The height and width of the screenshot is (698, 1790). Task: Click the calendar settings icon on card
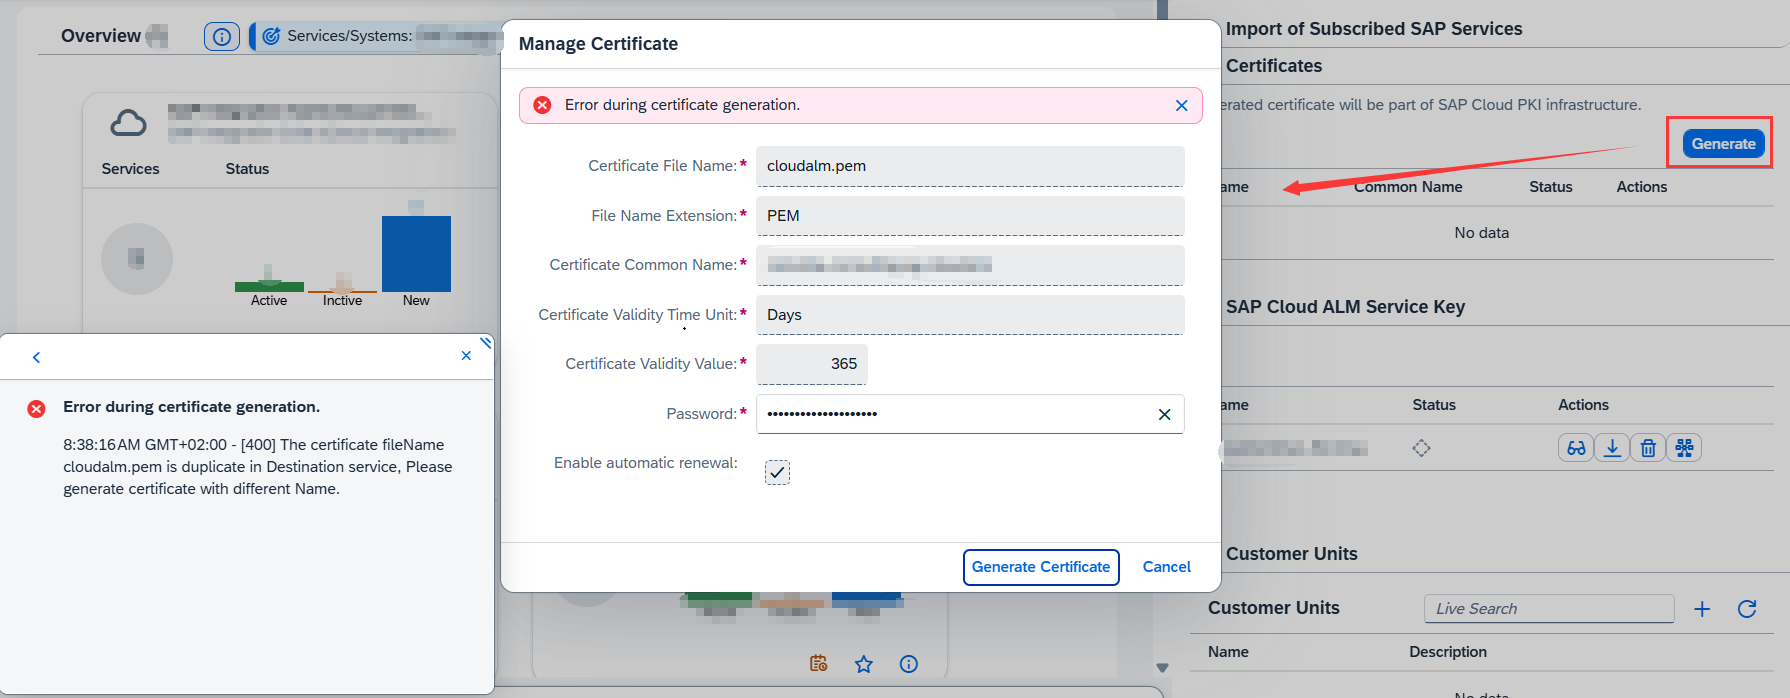click(x=819, y=664)
